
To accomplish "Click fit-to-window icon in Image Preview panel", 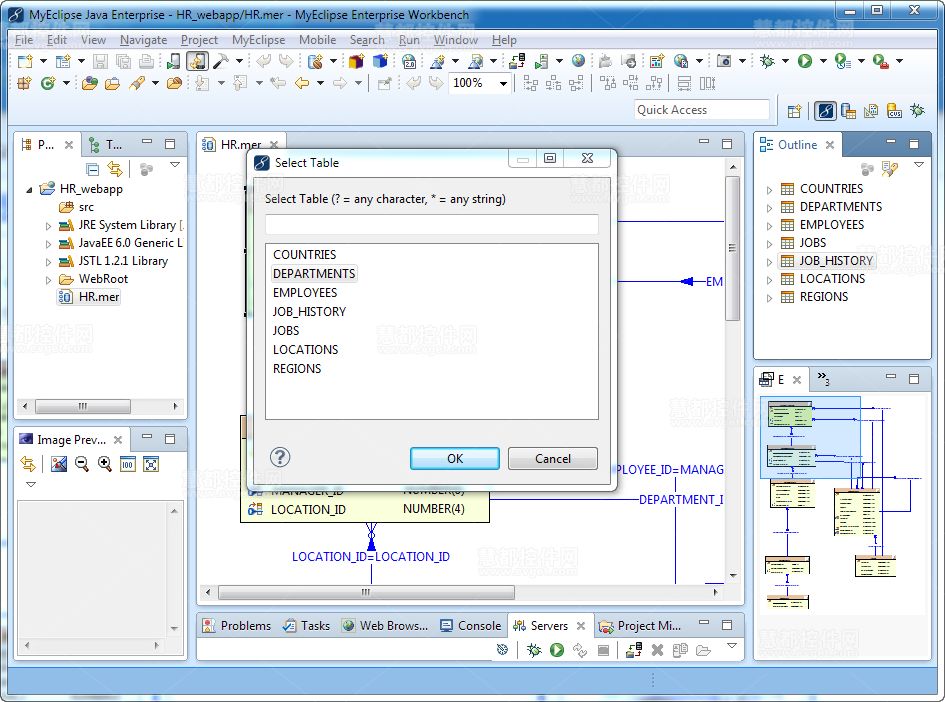I will point(151,464).
